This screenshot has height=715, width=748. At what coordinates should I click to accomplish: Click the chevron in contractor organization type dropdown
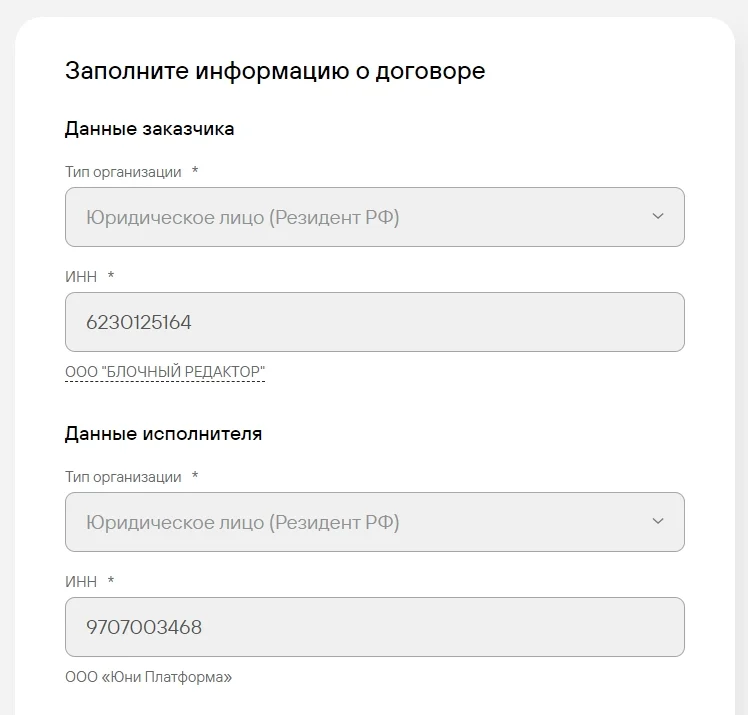click(x=657, y=522)
